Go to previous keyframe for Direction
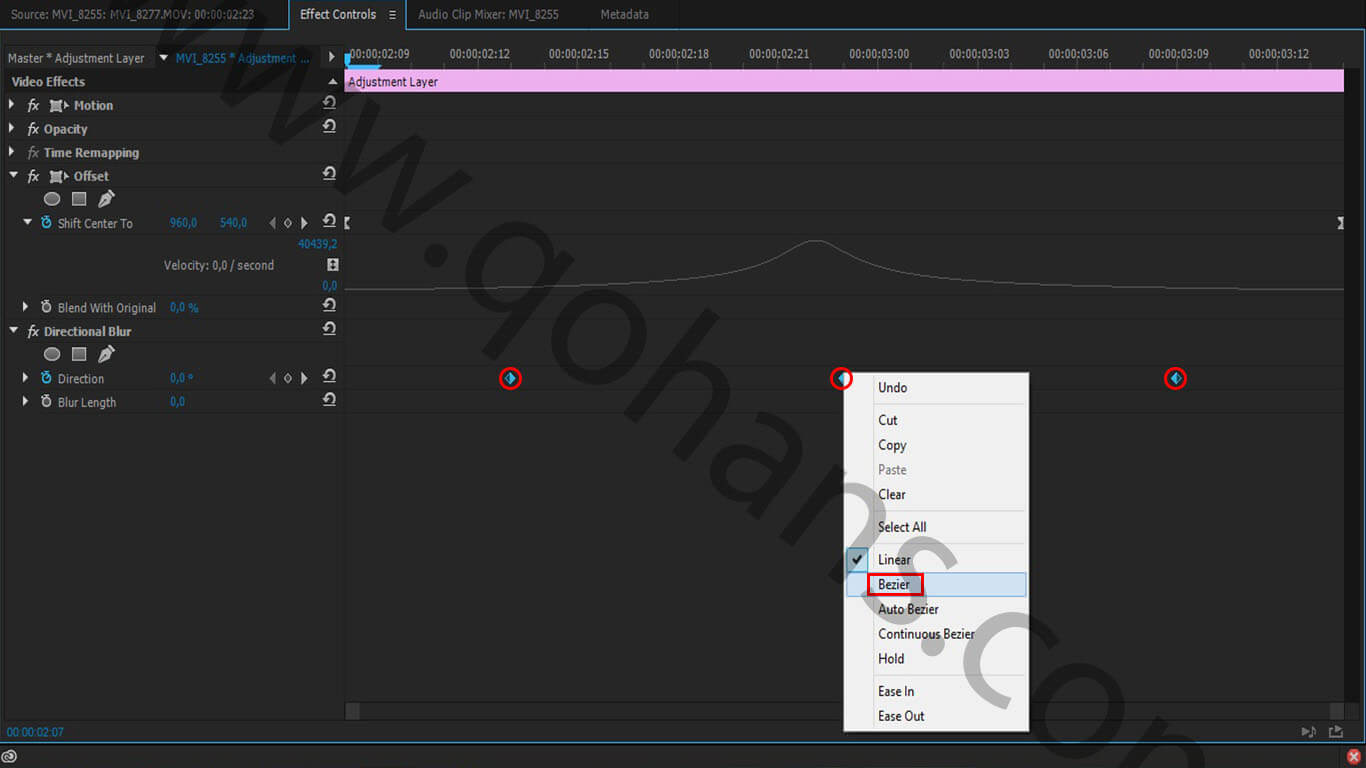Viewport: 1366px width, 768px height. pos(270,378)
